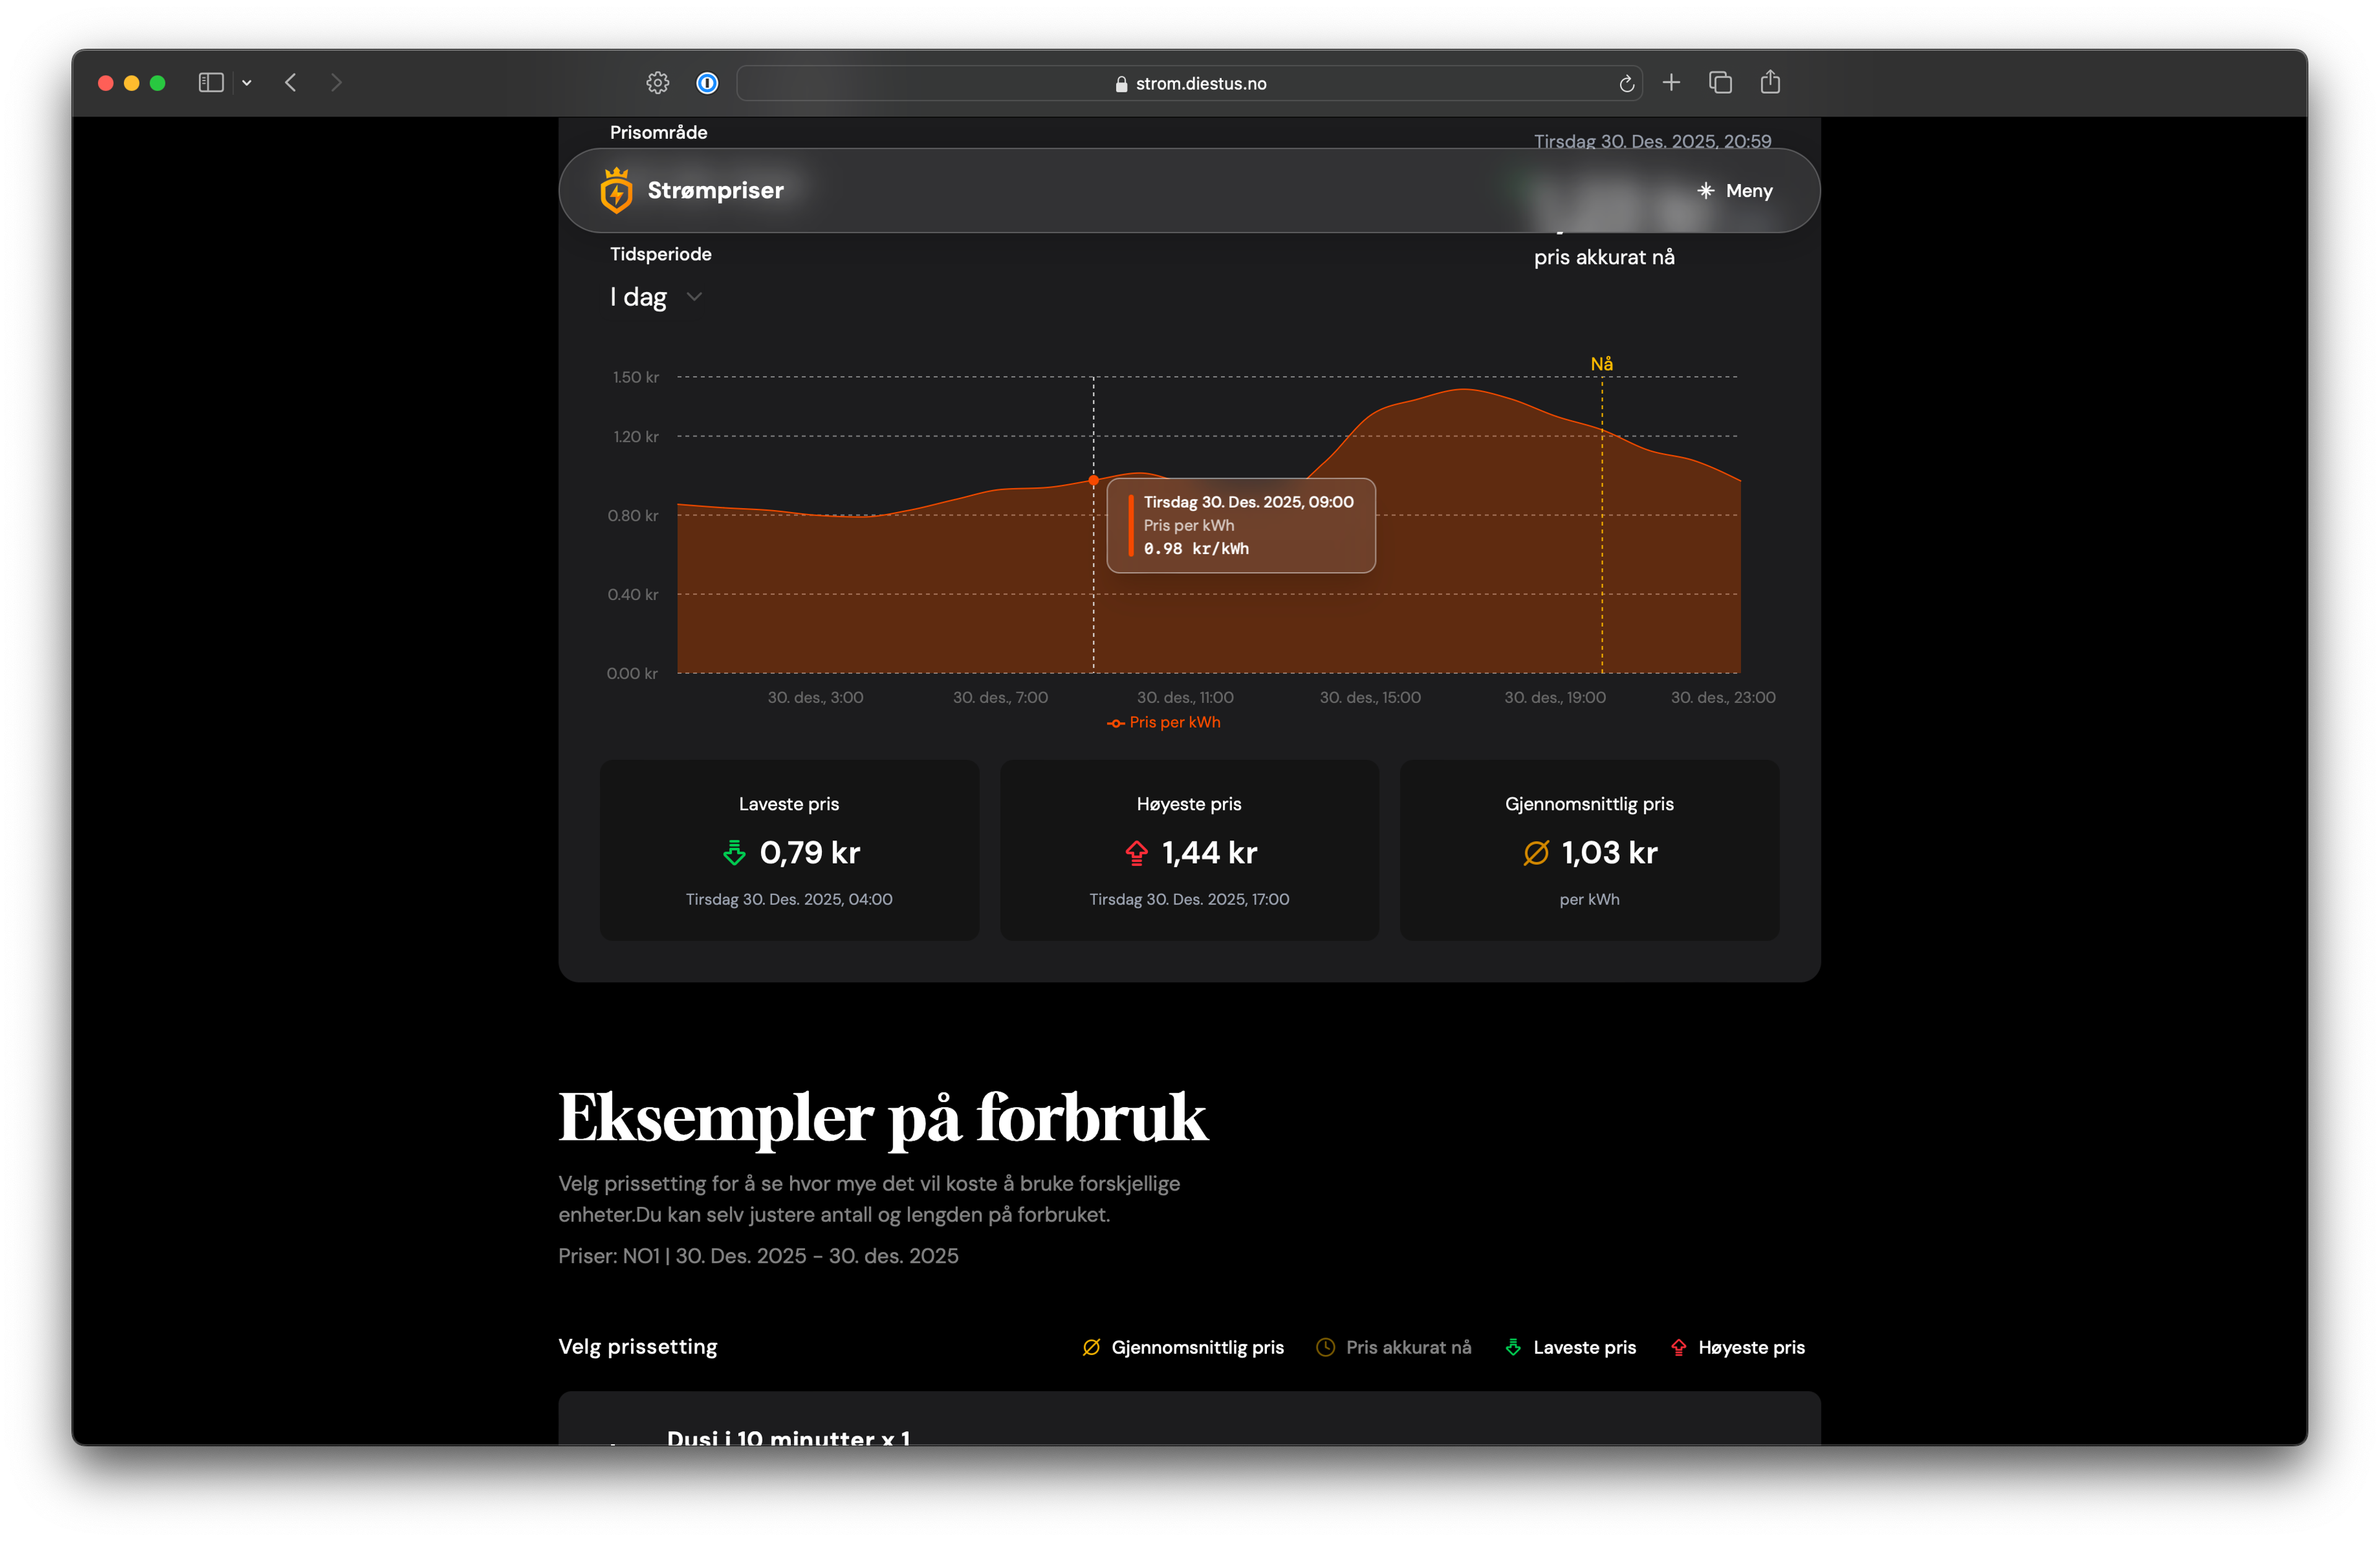Select Laveste pris pricing option
Screen dimensions: 2380x1541
tap(1571, 1347)
